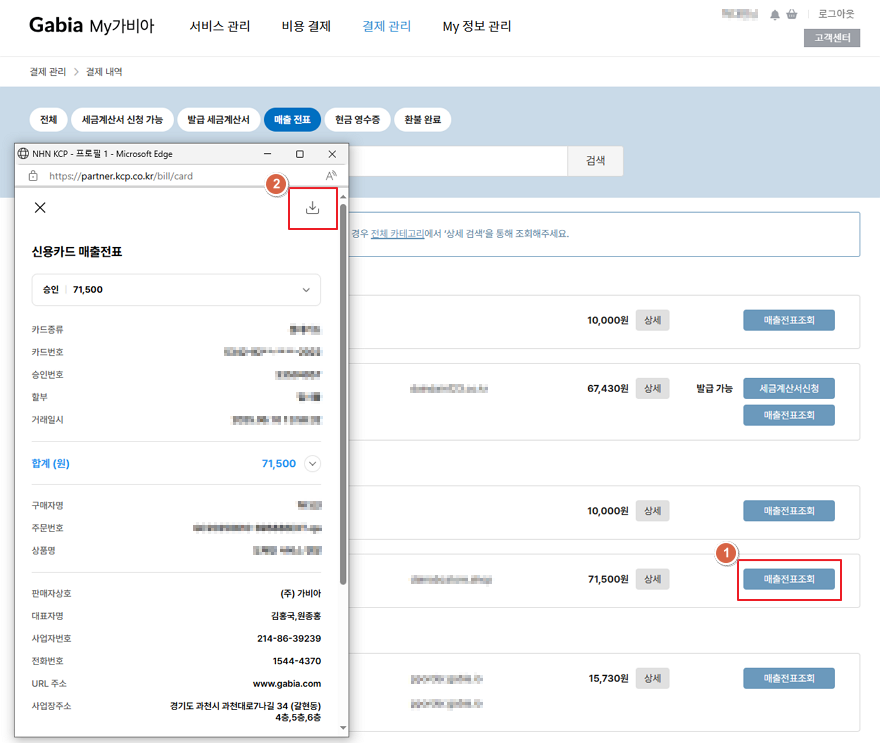Open the My 정보 관리 menu
Image resolution: width=880 pixels, height=743 pixels.
[477, 26]
